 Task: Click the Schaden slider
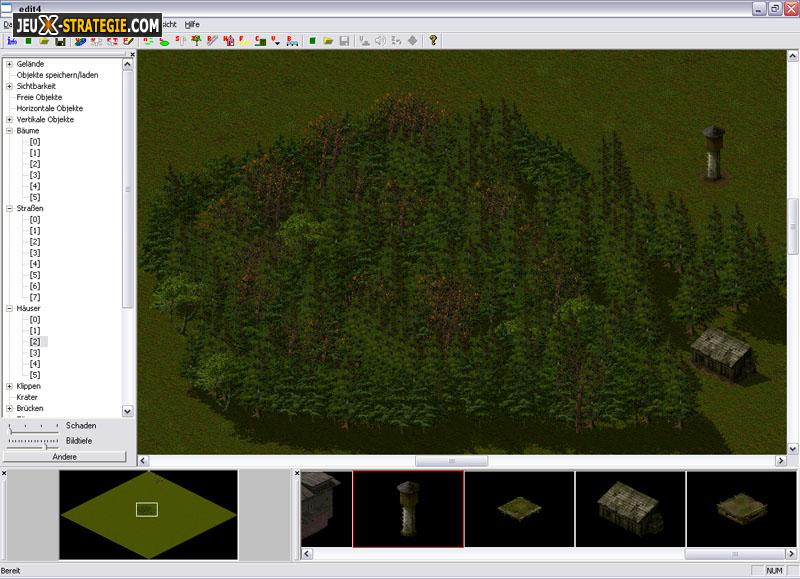(x=33, y=426)
